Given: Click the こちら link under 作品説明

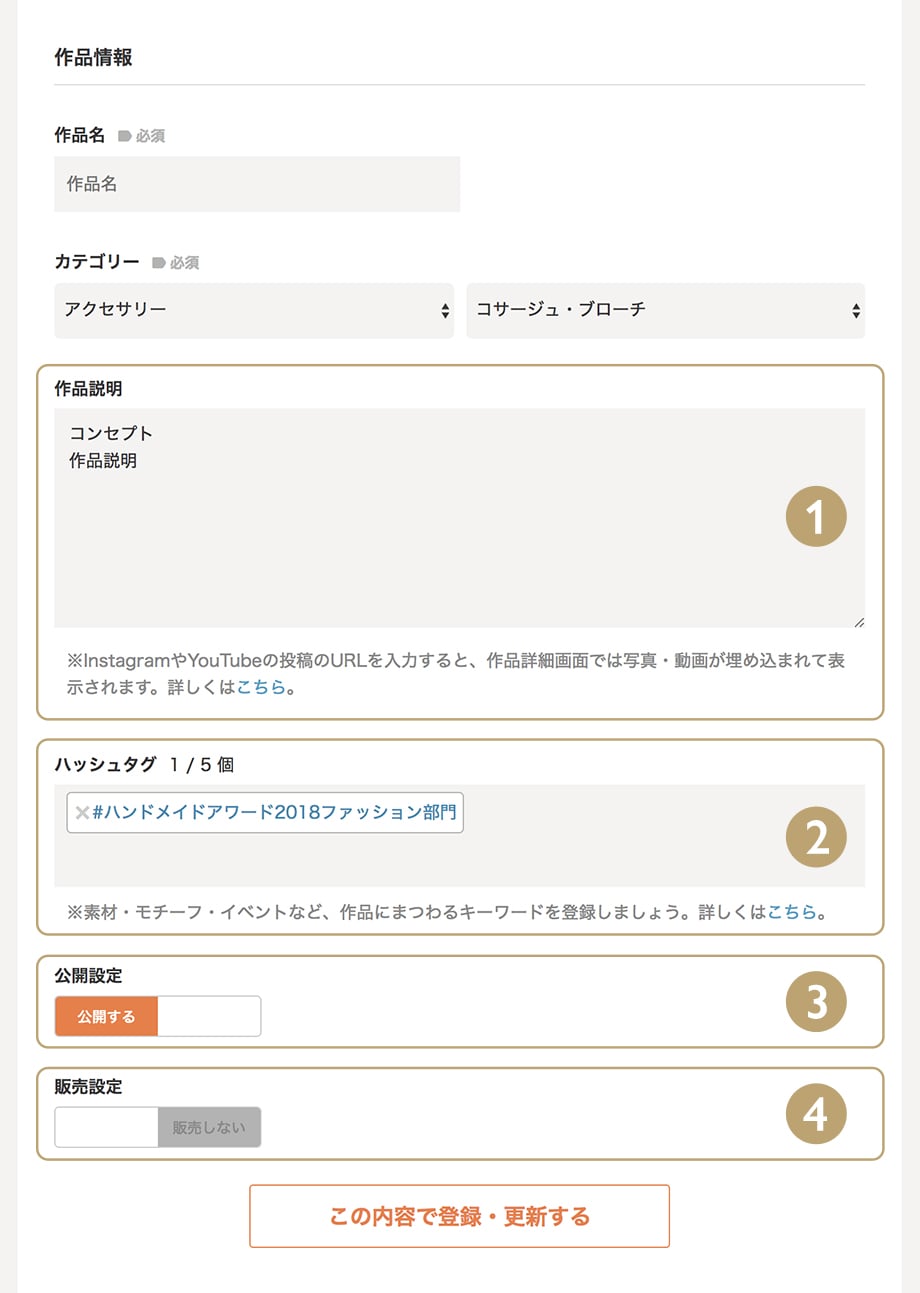Looking at the screenshot, I should point(261,688).
